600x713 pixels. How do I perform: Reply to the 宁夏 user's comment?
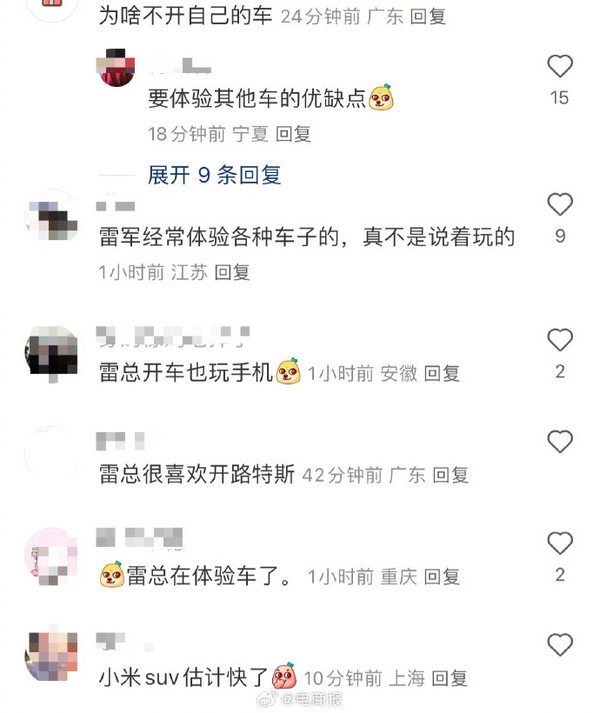point(293,134)
